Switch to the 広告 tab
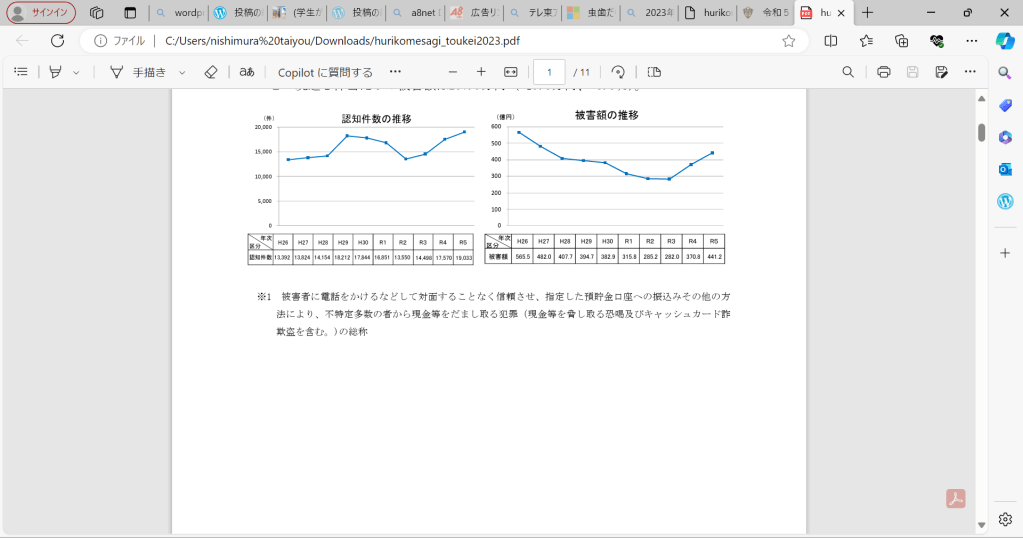This screenshot has height=538, width=1023. coord(470,13)
